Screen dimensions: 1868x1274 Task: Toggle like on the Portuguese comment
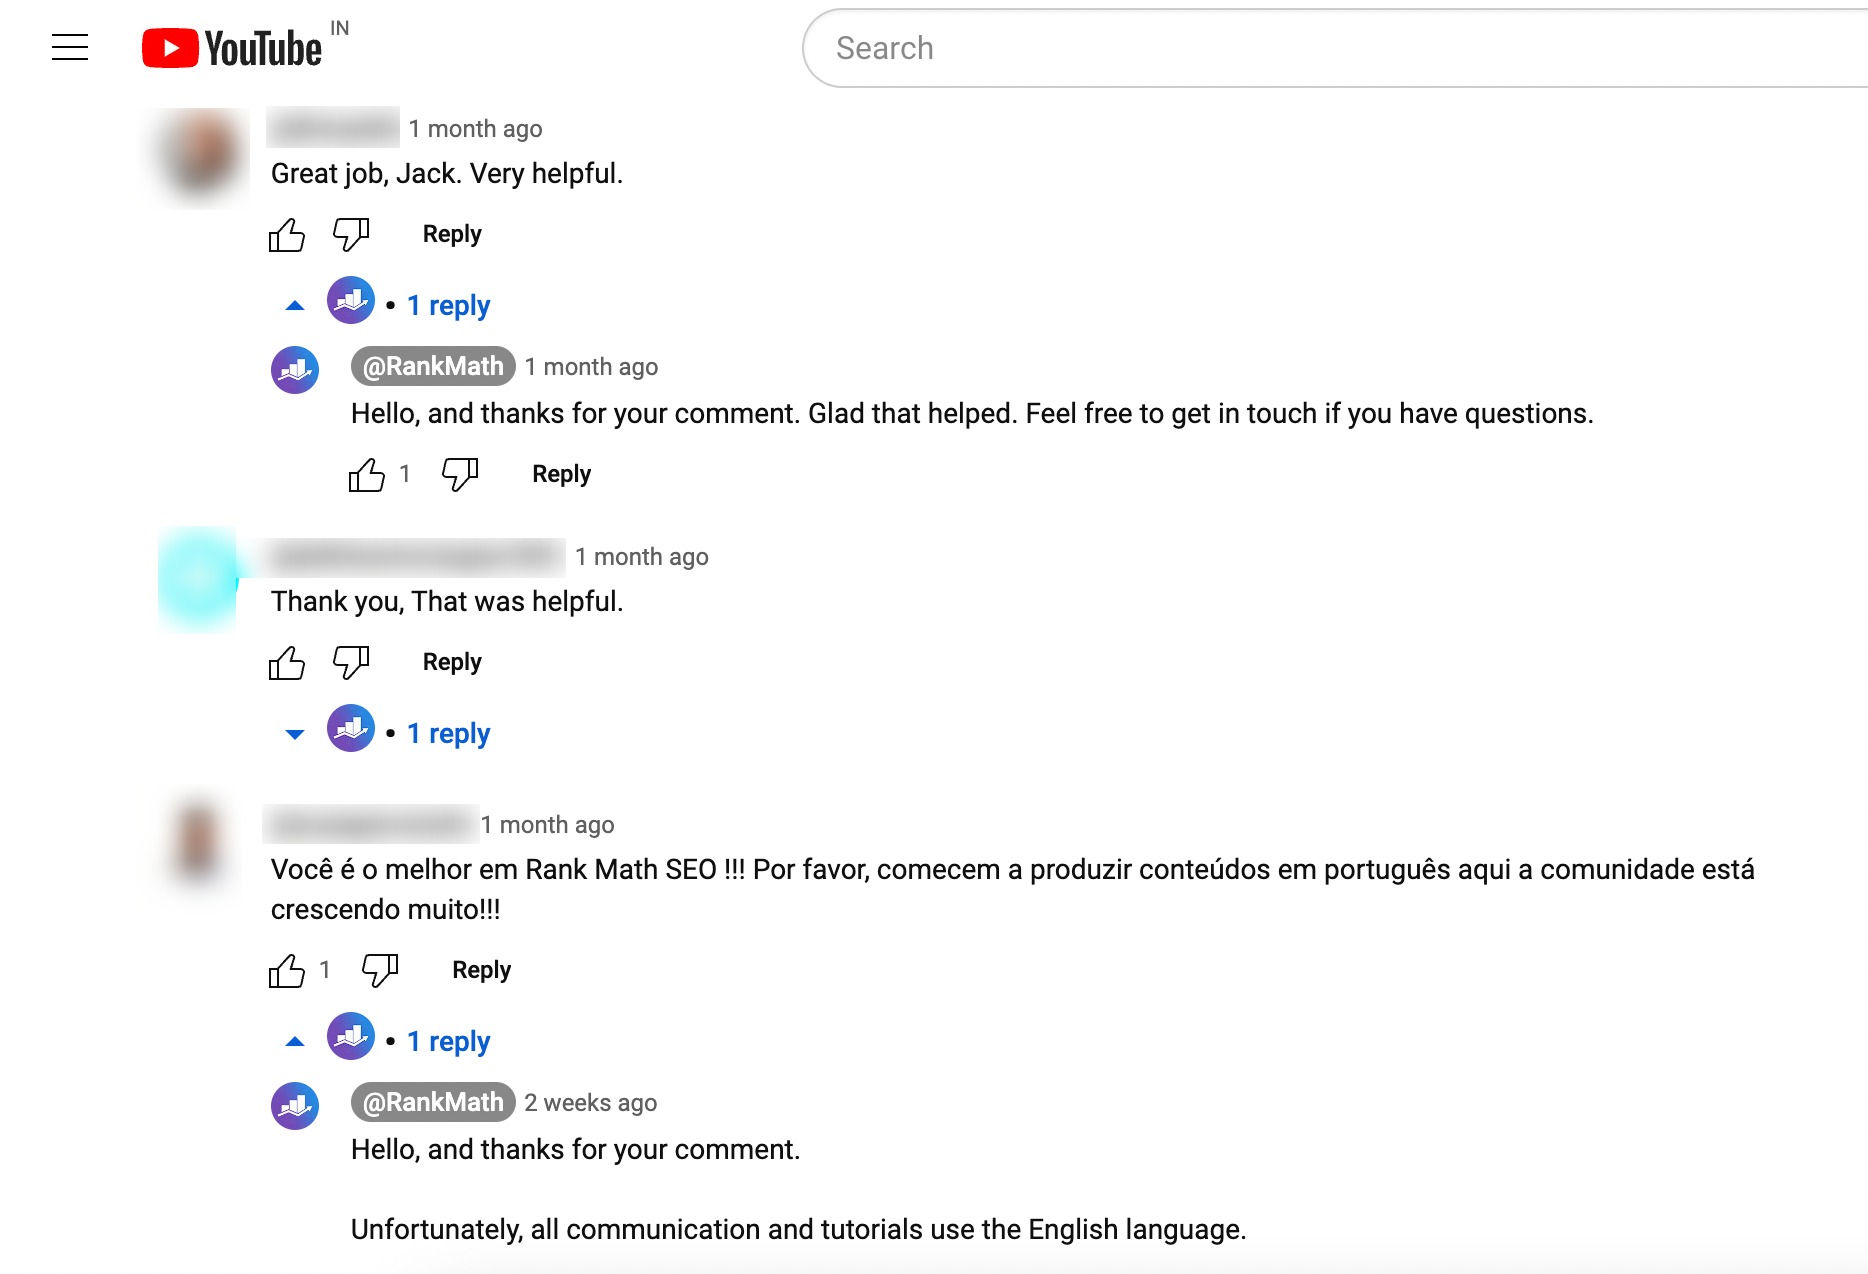tap(289, 969)
